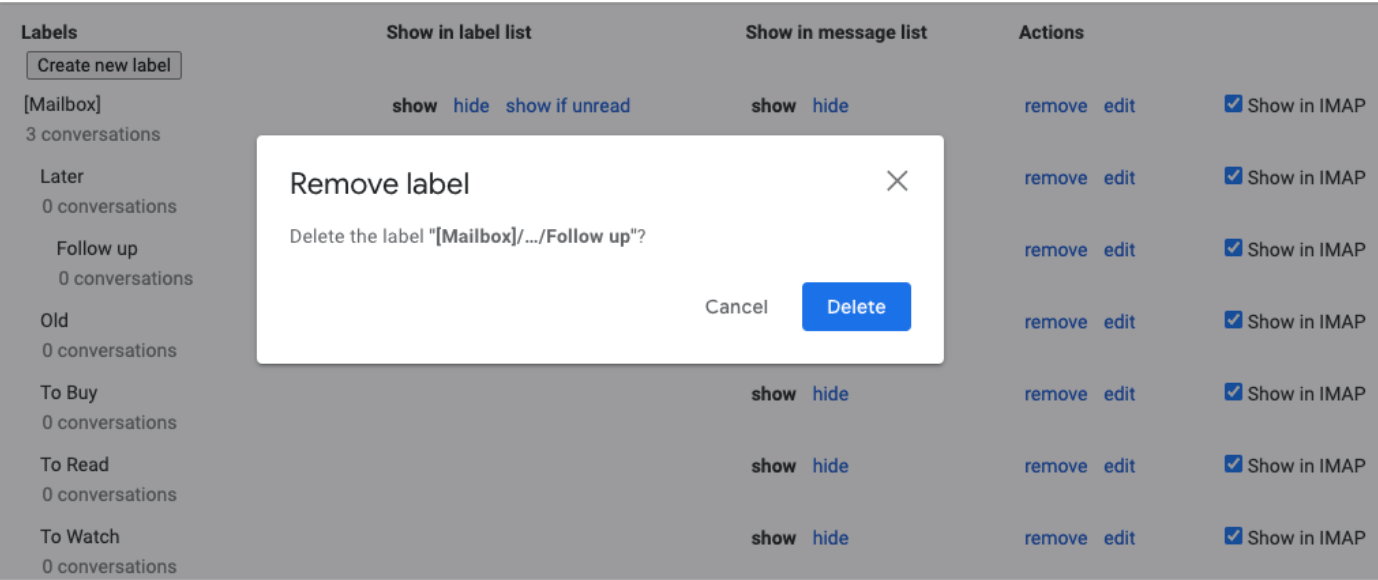Remove the Old label

(x=1055, y=322)
